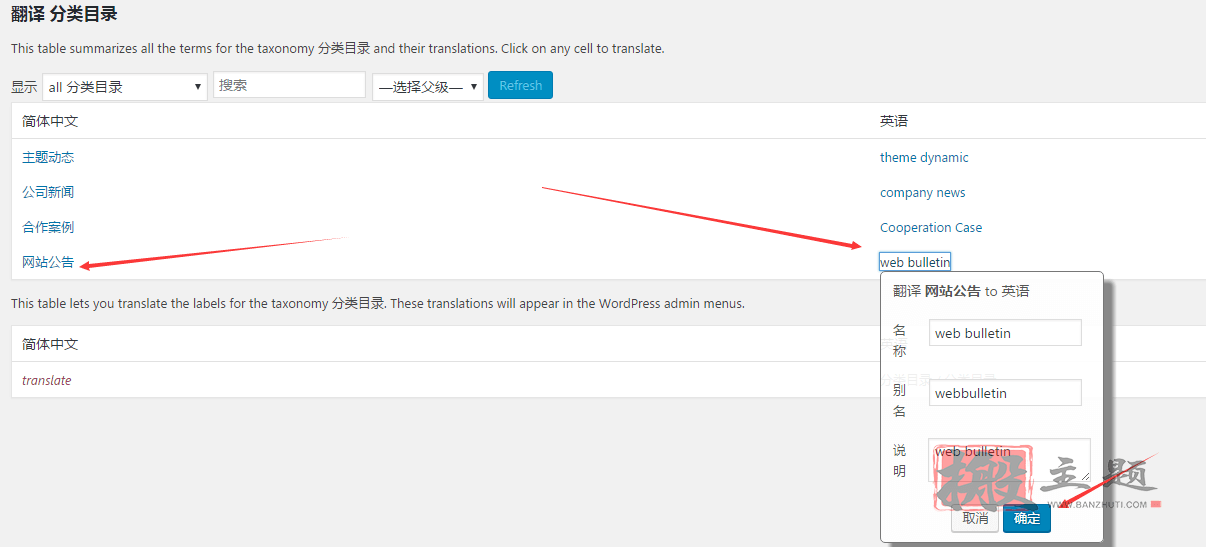This screenshot has width=1206, height=547.
Task: Click the 'web bulletin' translation cell
Action: [x=915, y=262]
